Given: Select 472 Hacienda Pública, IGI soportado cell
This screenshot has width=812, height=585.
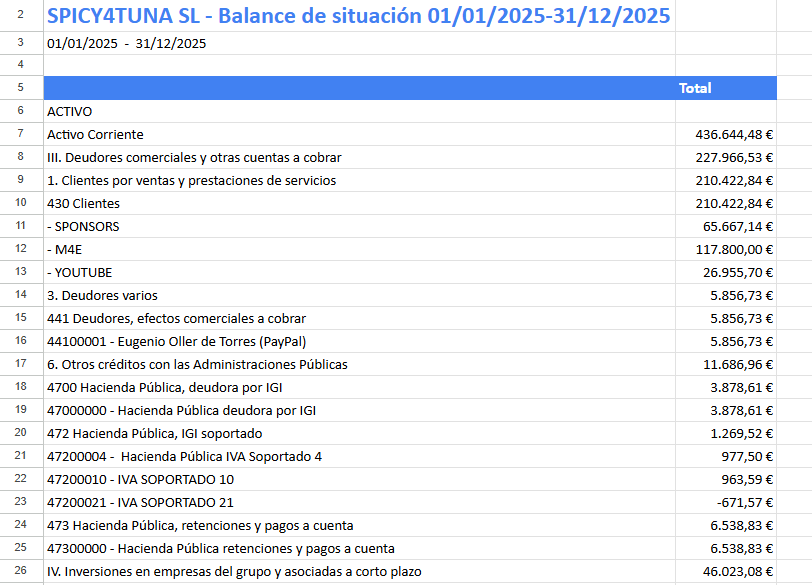Looking at the screenshot, I should [359, 433].
